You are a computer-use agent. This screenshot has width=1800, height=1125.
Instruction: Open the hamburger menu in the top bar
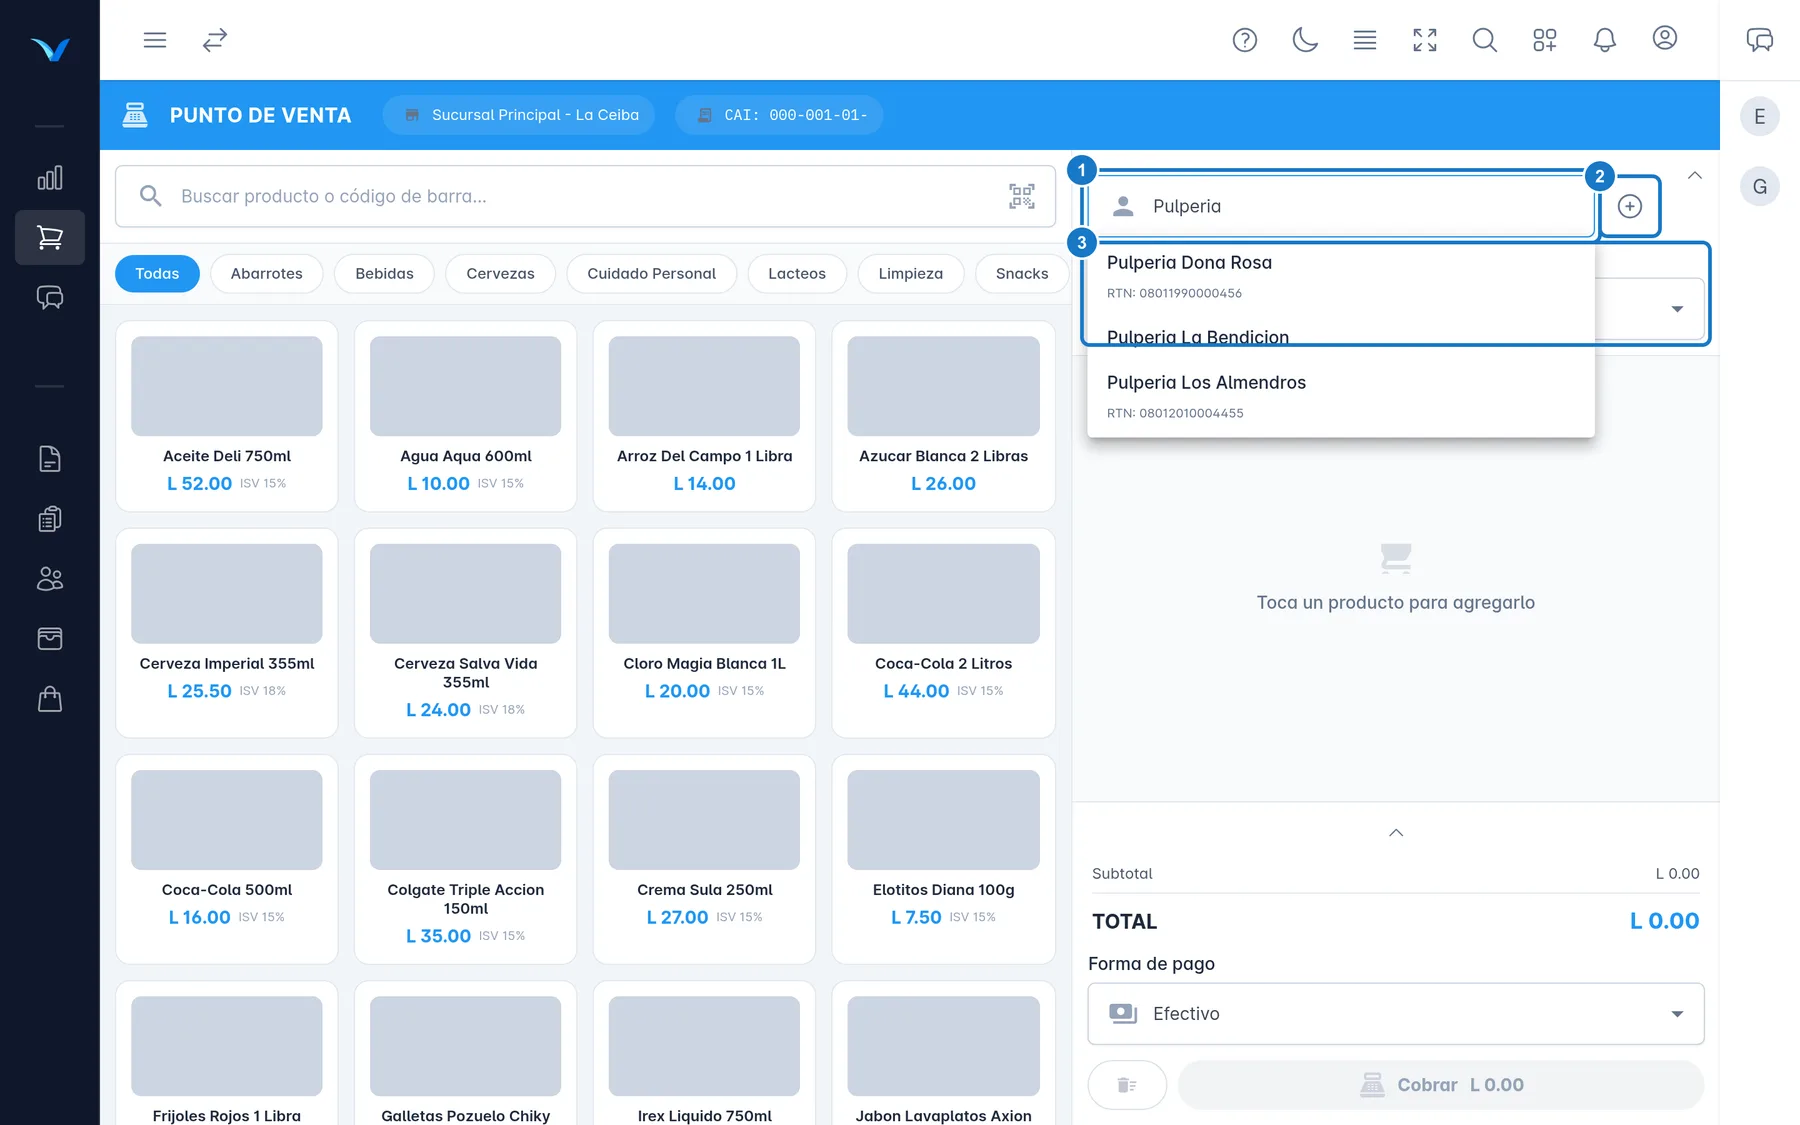point(154,40)
